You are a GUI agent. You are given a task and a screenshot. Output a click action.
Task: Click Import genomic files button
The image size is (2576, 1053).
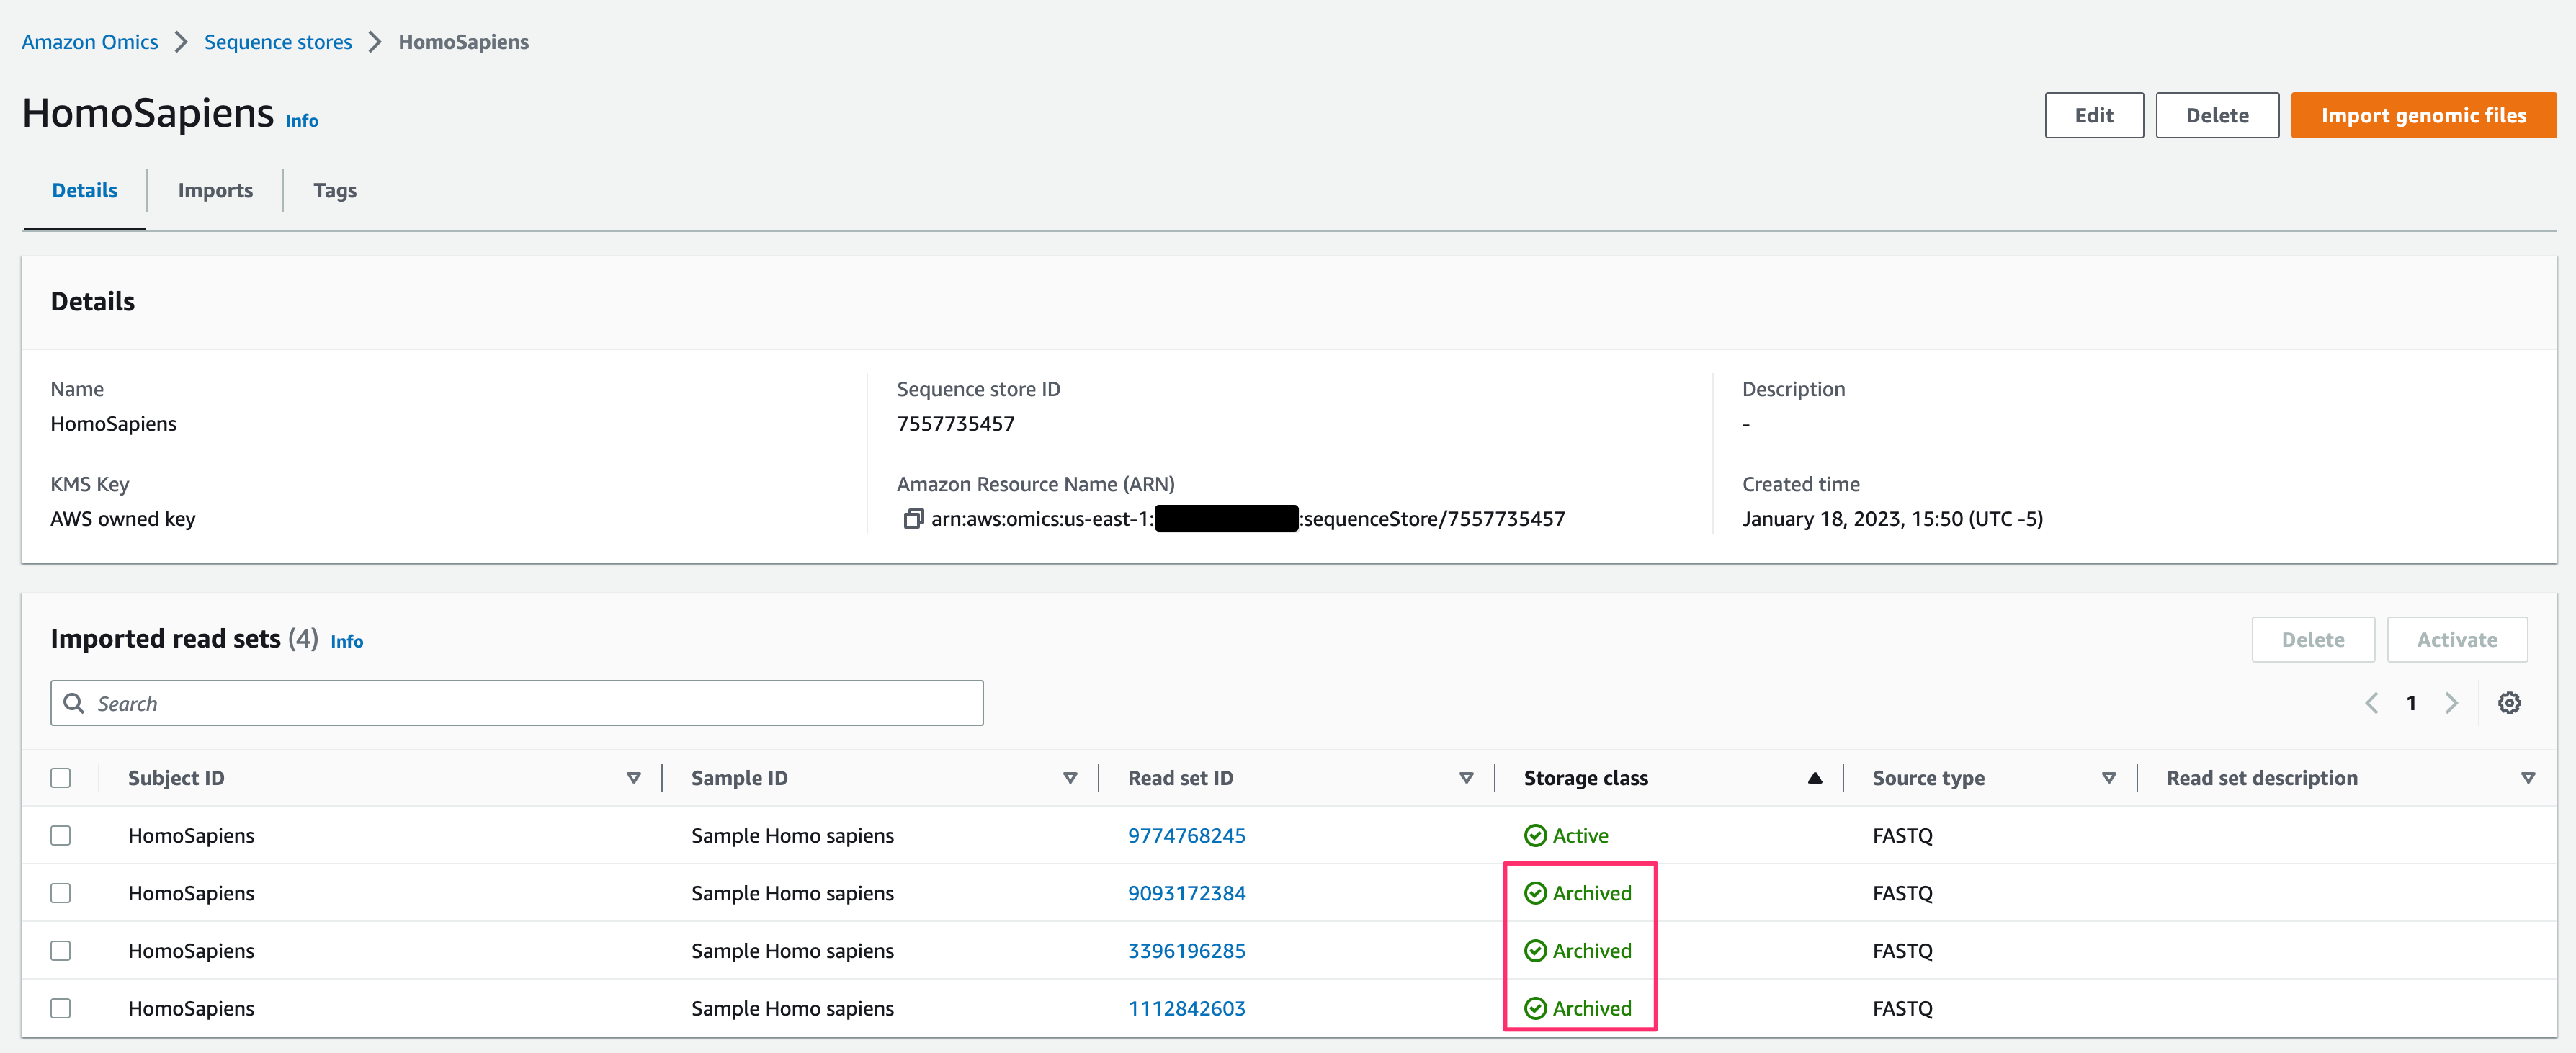(2423, 115)
